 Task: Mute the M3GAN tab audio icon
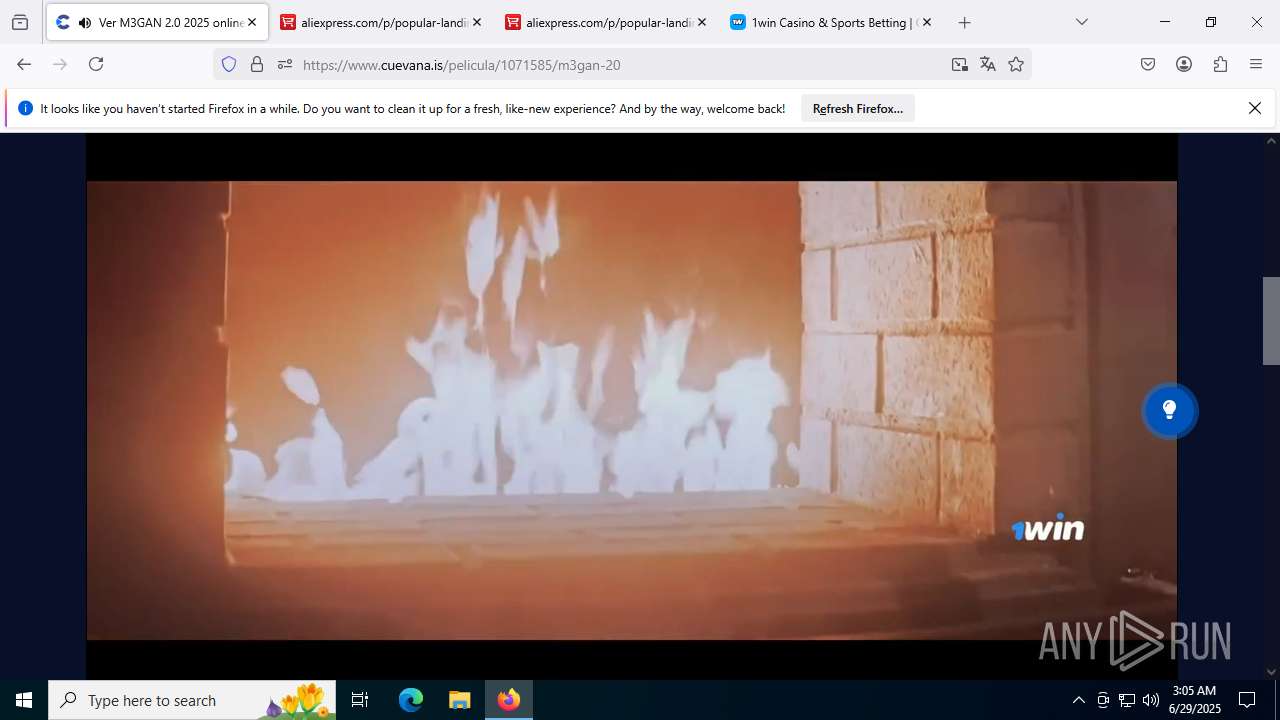[84, 22]
